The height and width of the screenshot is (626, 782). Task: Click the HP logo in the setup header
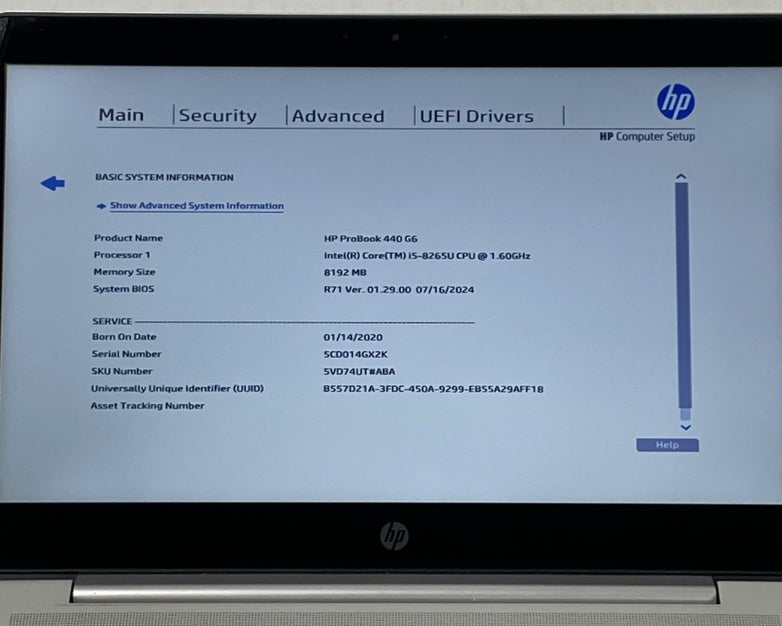[676, 102]
